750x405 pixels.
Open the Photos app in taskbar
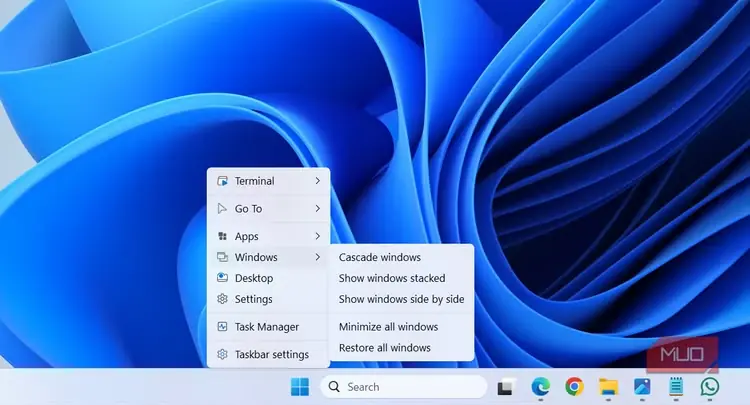[642, 386]
